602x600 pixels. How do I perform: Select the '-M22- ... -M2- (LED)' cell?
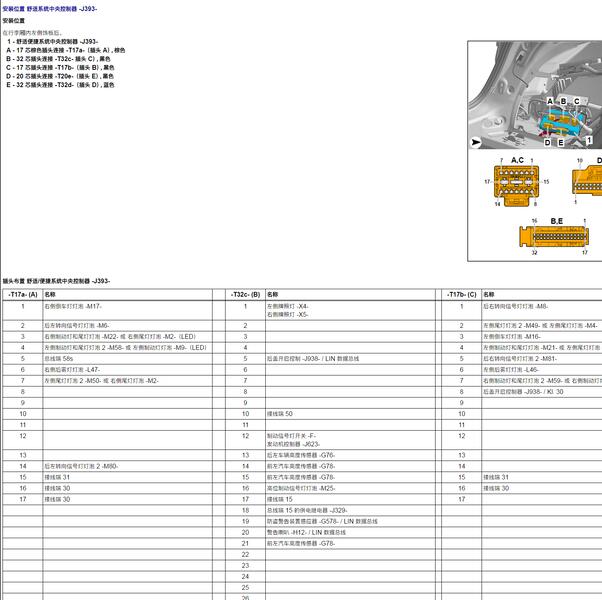(127, 337)
